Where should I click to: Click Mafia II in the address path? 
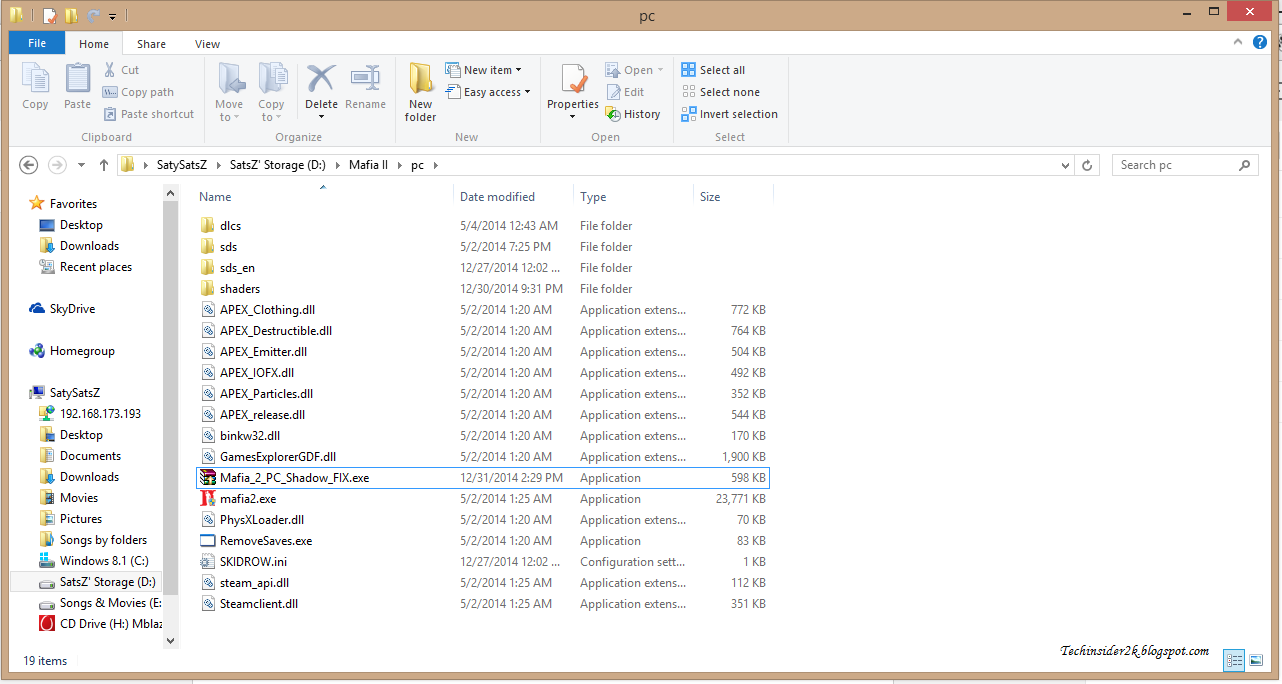[368, 165]
